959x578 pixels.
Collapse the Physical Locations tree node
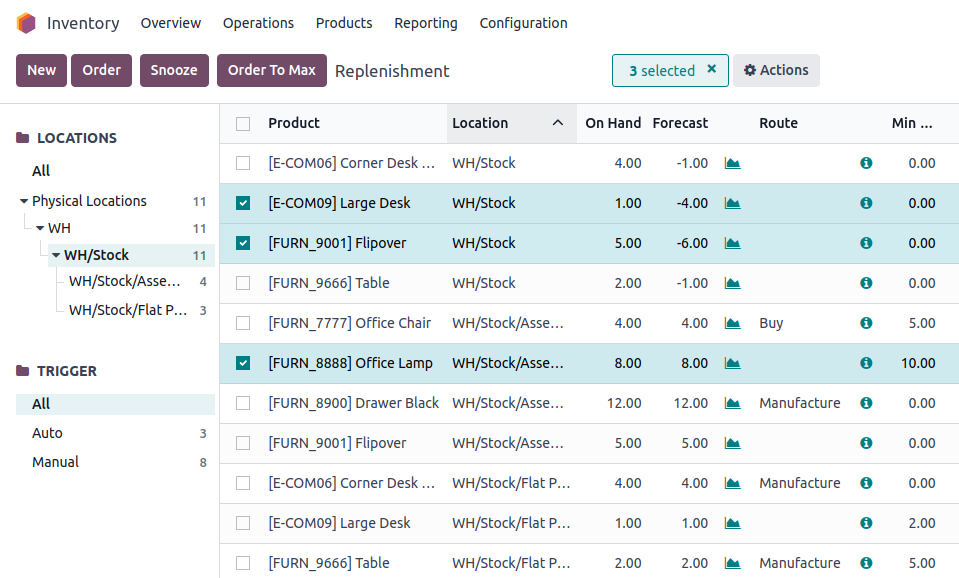pyautogui.click(x=24, y=201)
